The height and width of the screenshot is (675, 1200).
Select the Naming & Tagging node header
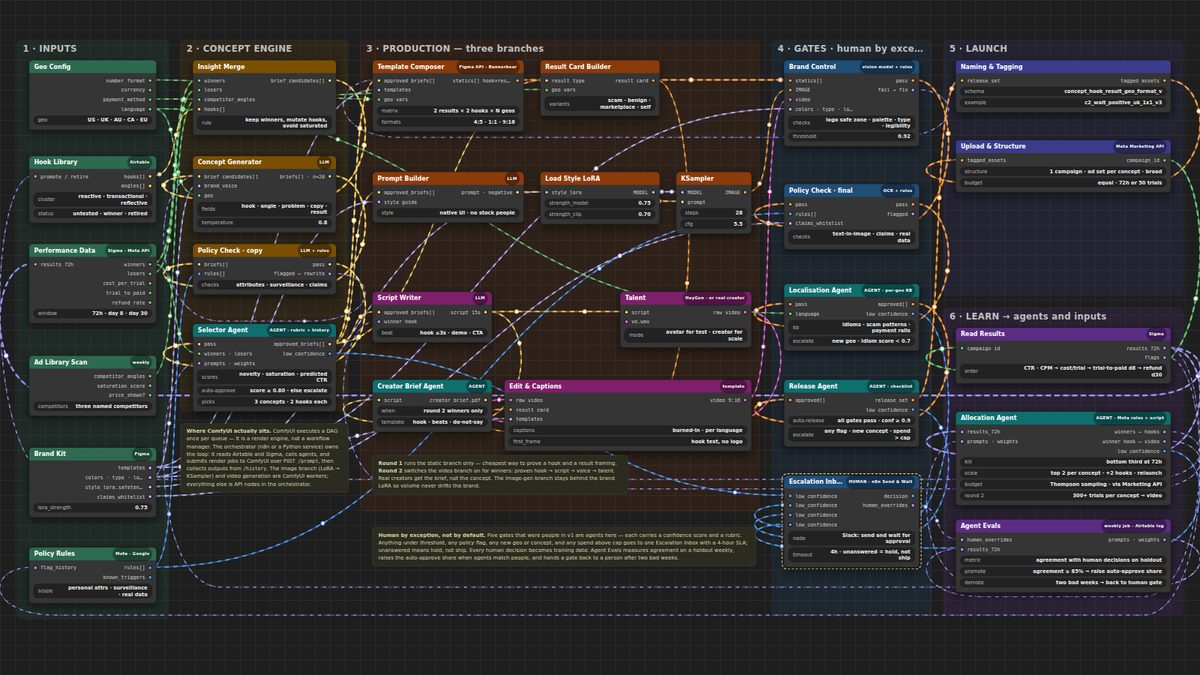coord(1063,67)
